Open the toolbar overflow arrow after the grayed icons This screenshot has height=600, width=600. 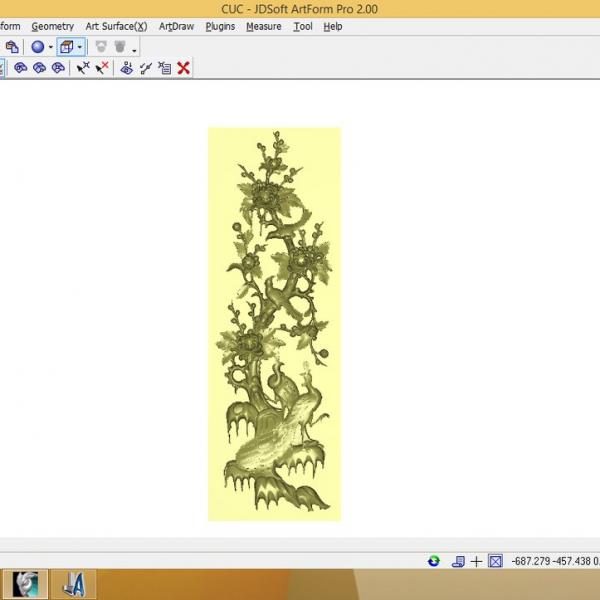pos(134,49)
